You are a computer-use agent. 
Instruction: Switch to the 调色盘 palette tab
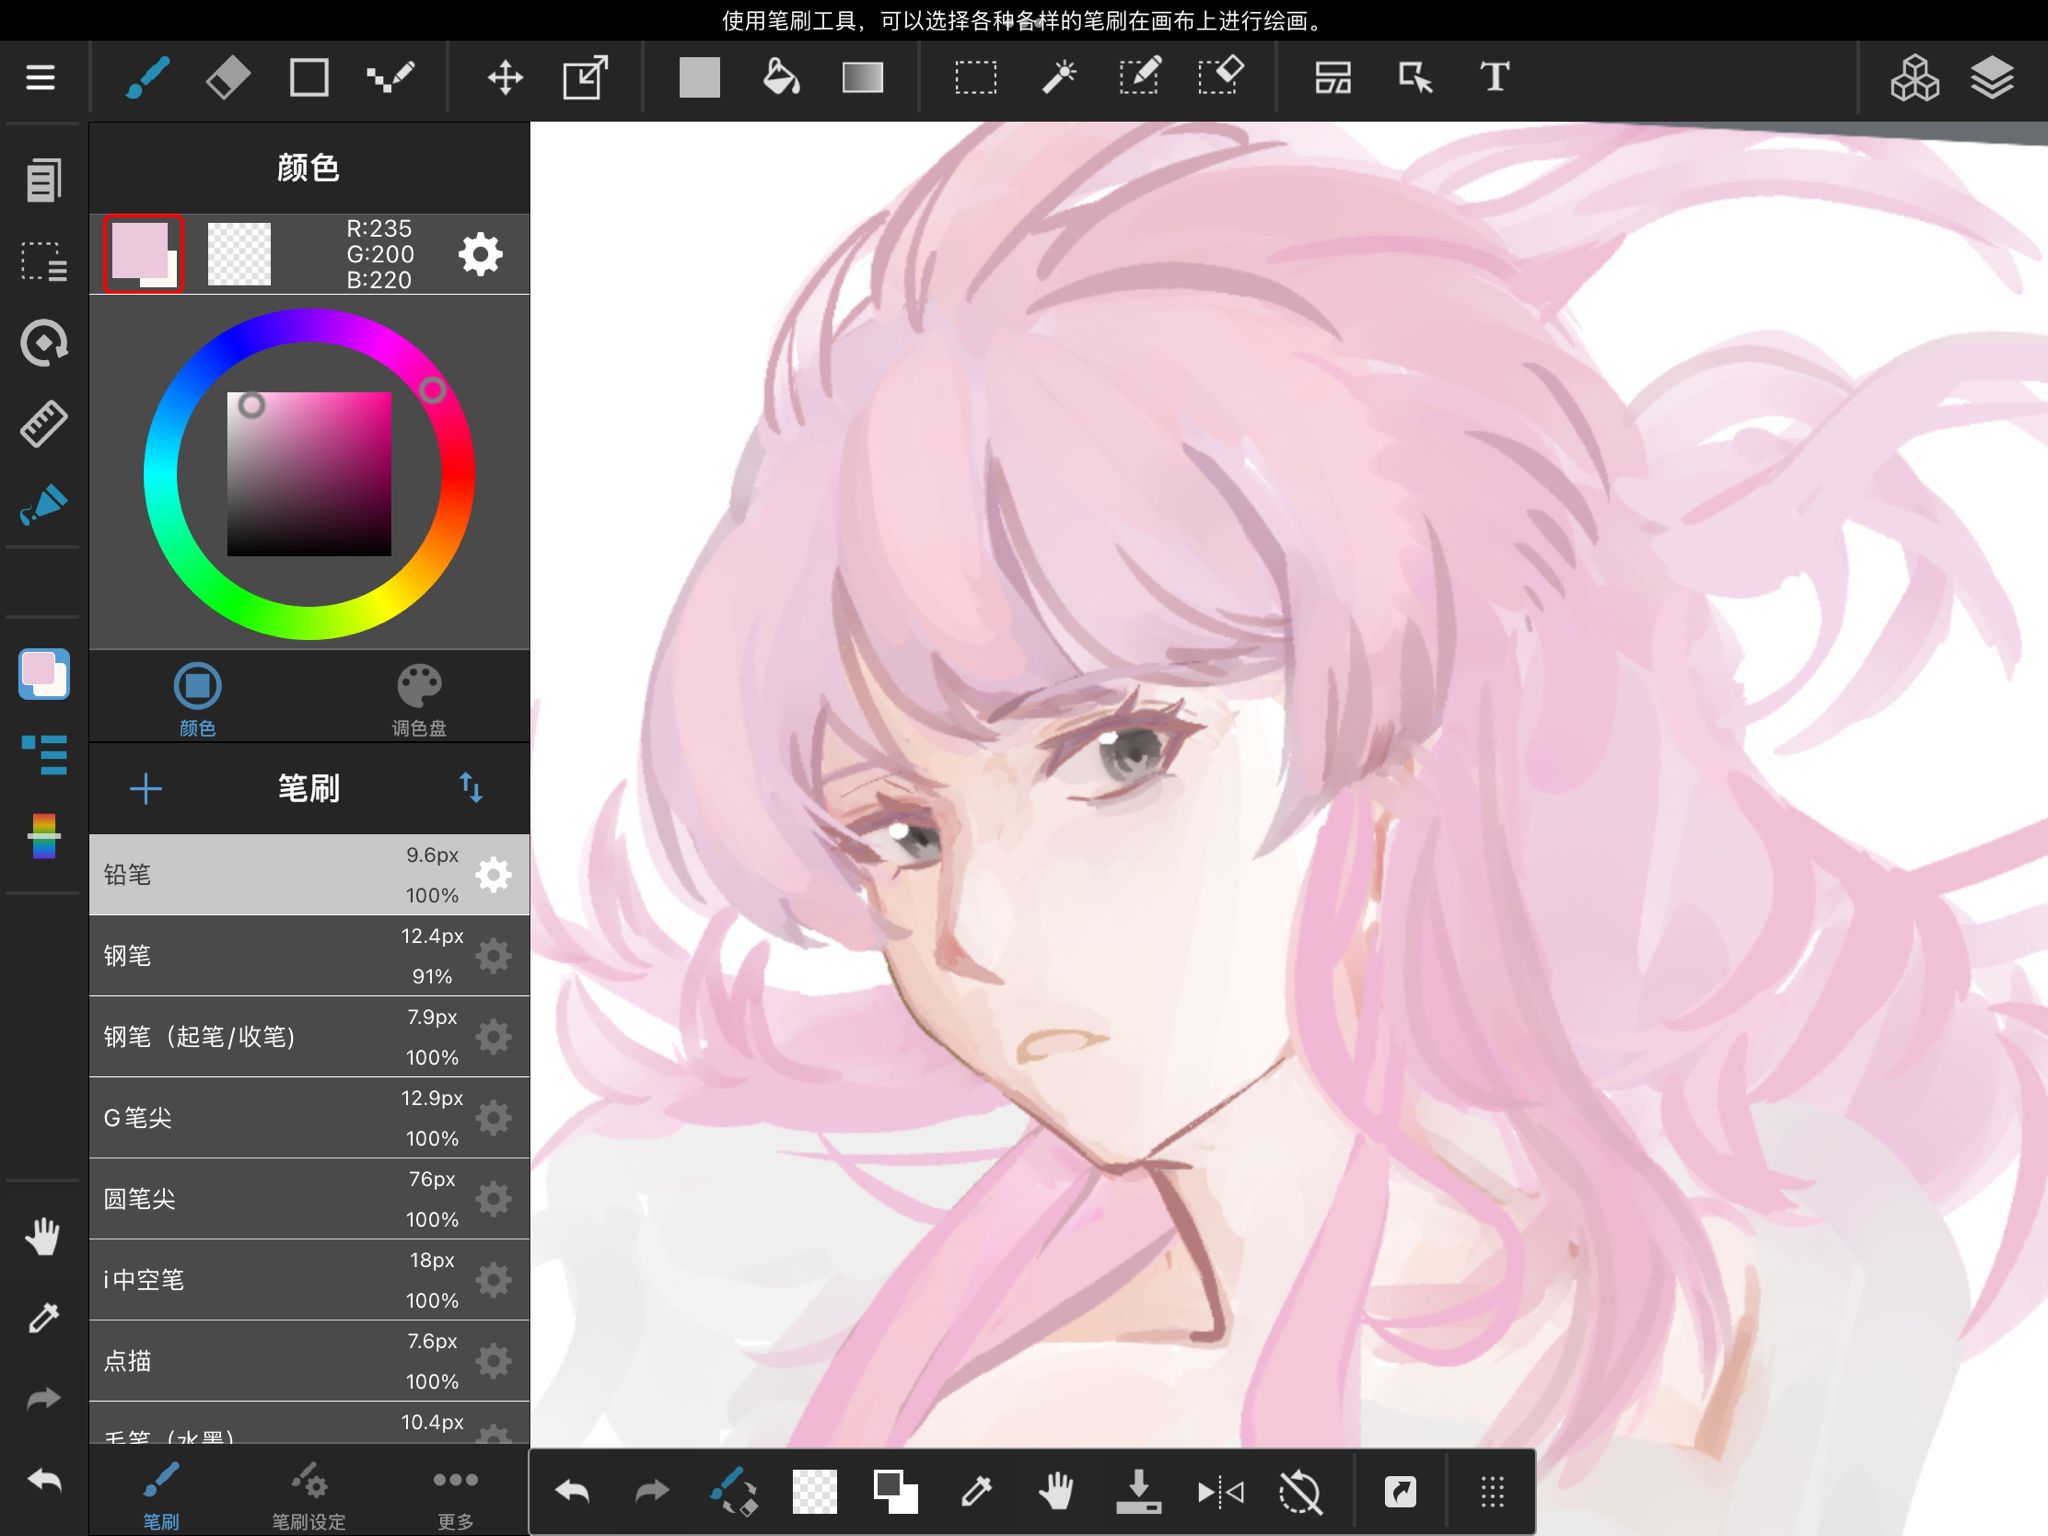(x=419, y=699)
